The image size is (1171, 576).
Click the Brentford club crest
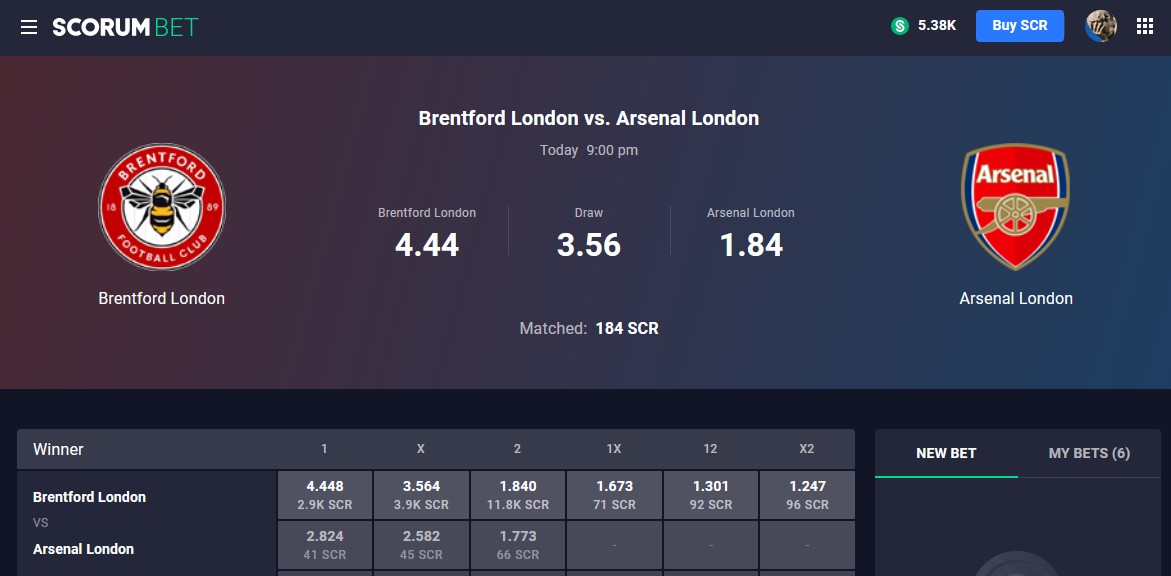click(x=162, y=207)
